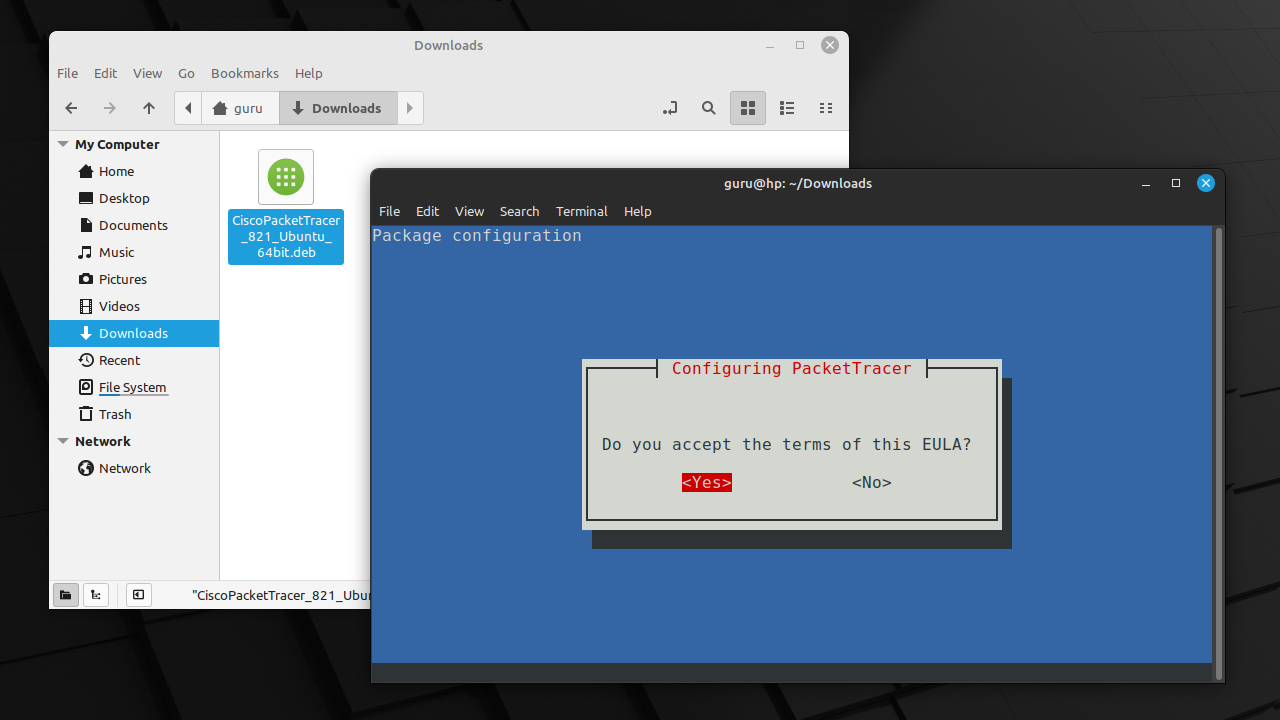Viewport: 1280px width, 720px height.
Task: Open Trash in the sidebar
Action: (x=134, y=414)
